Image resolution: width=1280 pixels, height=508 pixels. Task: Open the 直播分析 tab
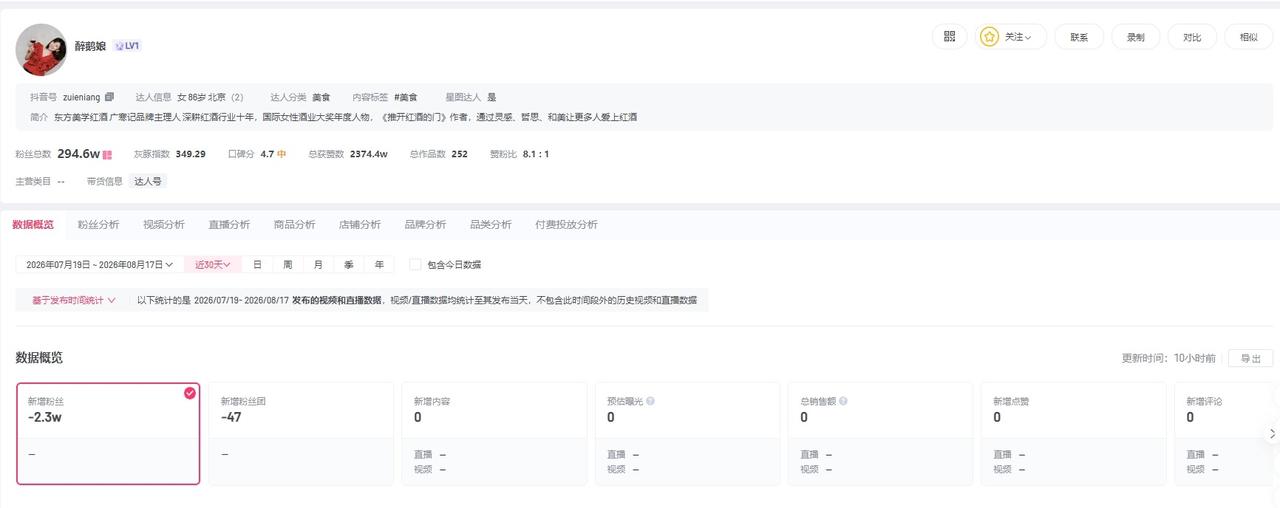click(x=229, y=224)
